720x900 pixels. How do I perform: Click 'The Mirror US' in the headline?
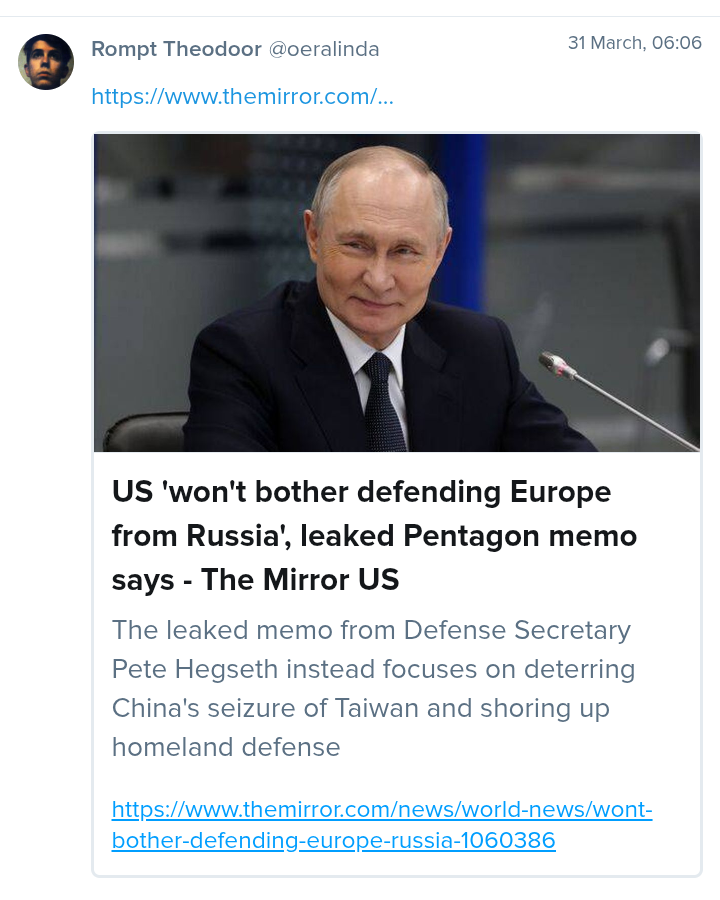click(x=300, y=580)
